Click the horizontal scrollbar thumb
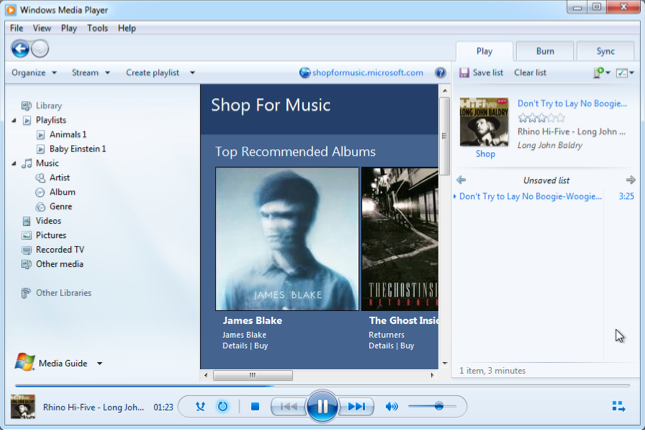Screen dimensions: 645x432 (253, 375)
